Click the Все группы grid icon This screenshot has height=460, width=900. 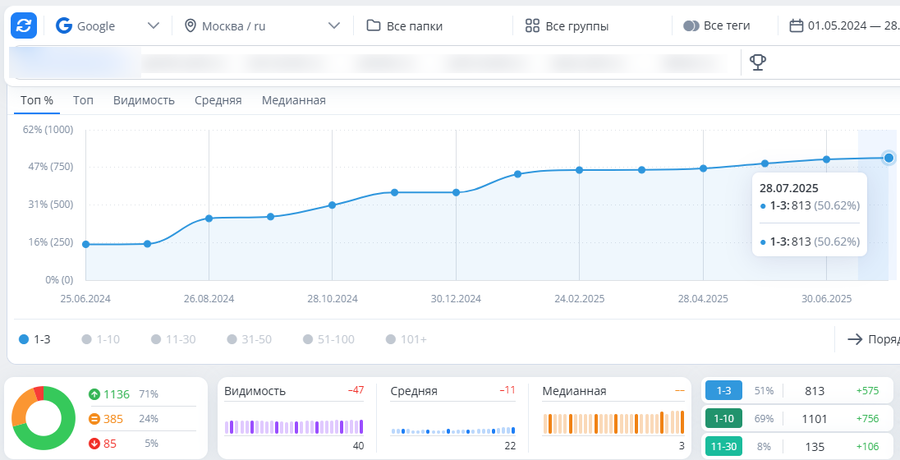click(532, 26)
